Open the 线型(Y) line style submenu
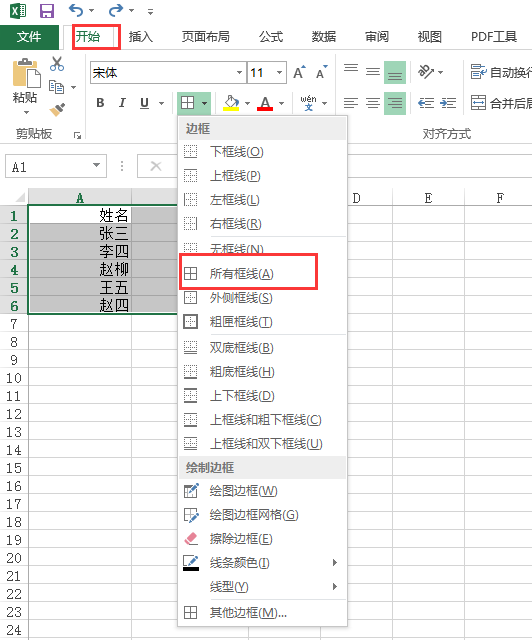This screenshot has width=532, height=640. (x=263, y=587)
